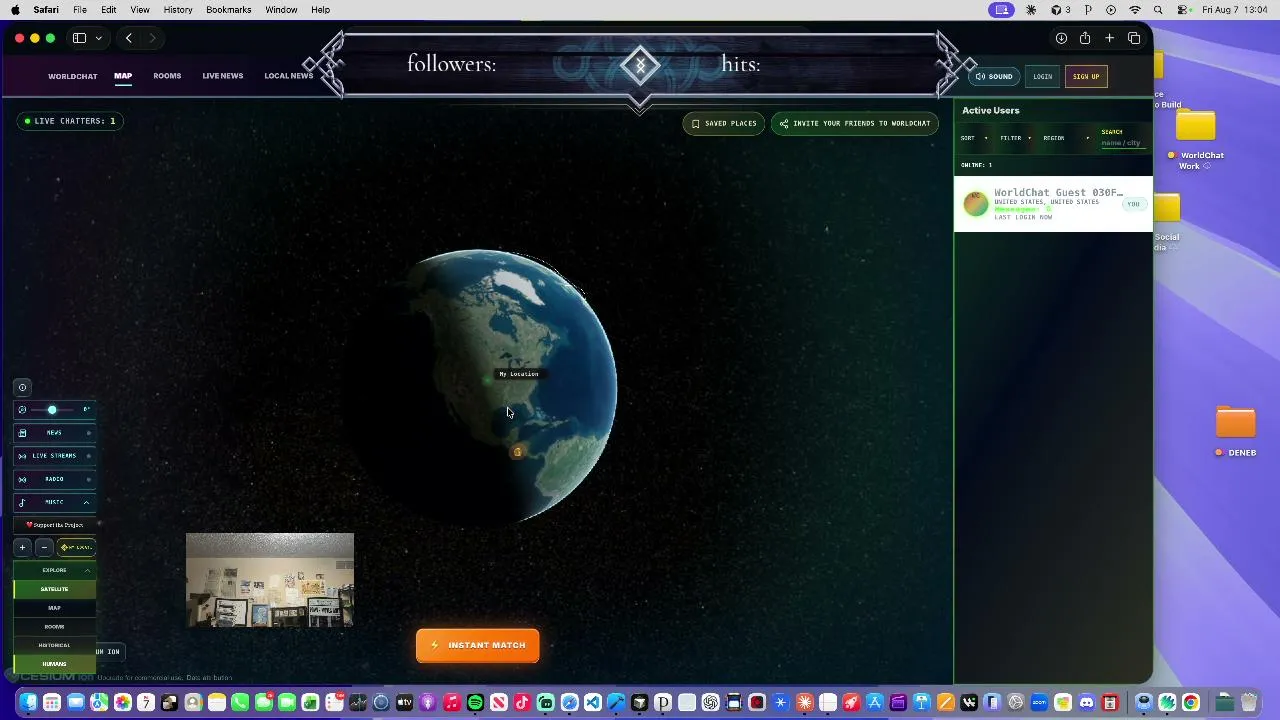Click the Live Chatters: 1 indicator

click(x=70, y=121)
